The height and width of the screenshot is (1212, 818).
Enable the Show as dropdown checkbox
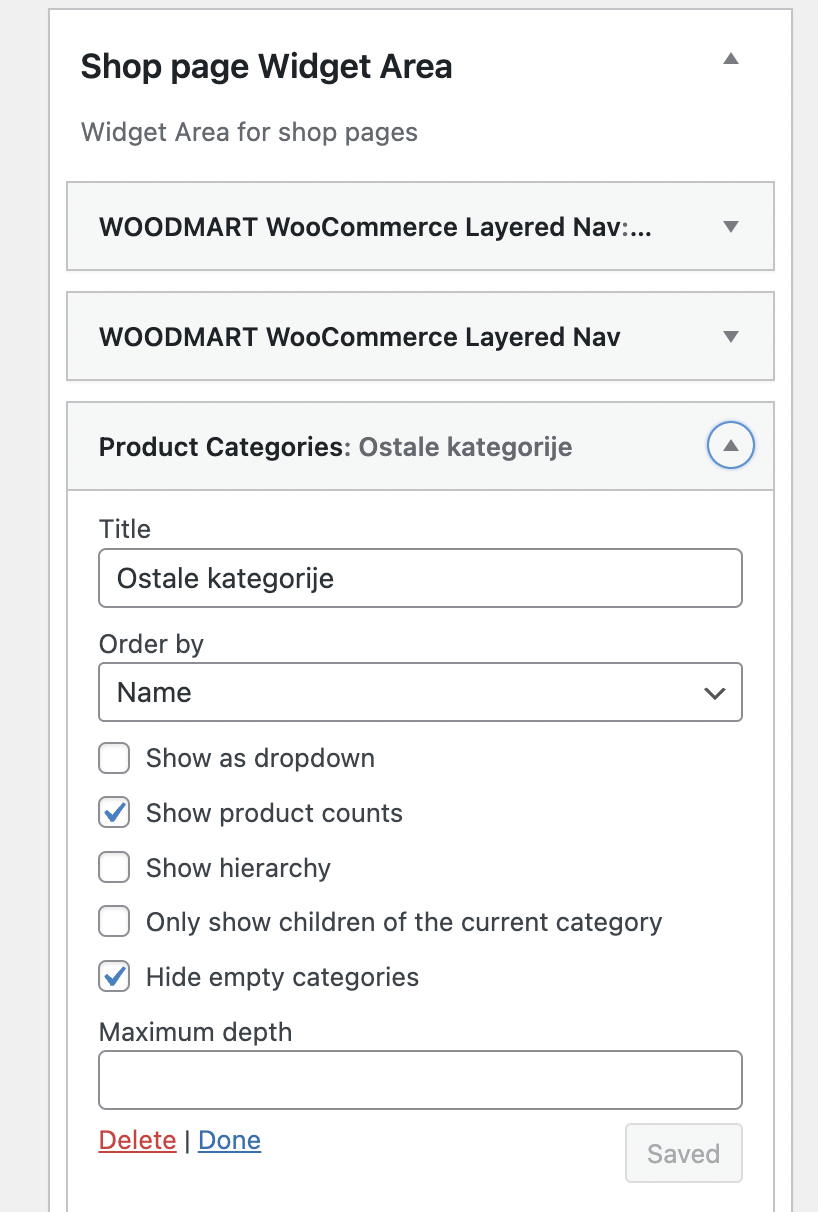pyautogui.click(x=114, y=759)
